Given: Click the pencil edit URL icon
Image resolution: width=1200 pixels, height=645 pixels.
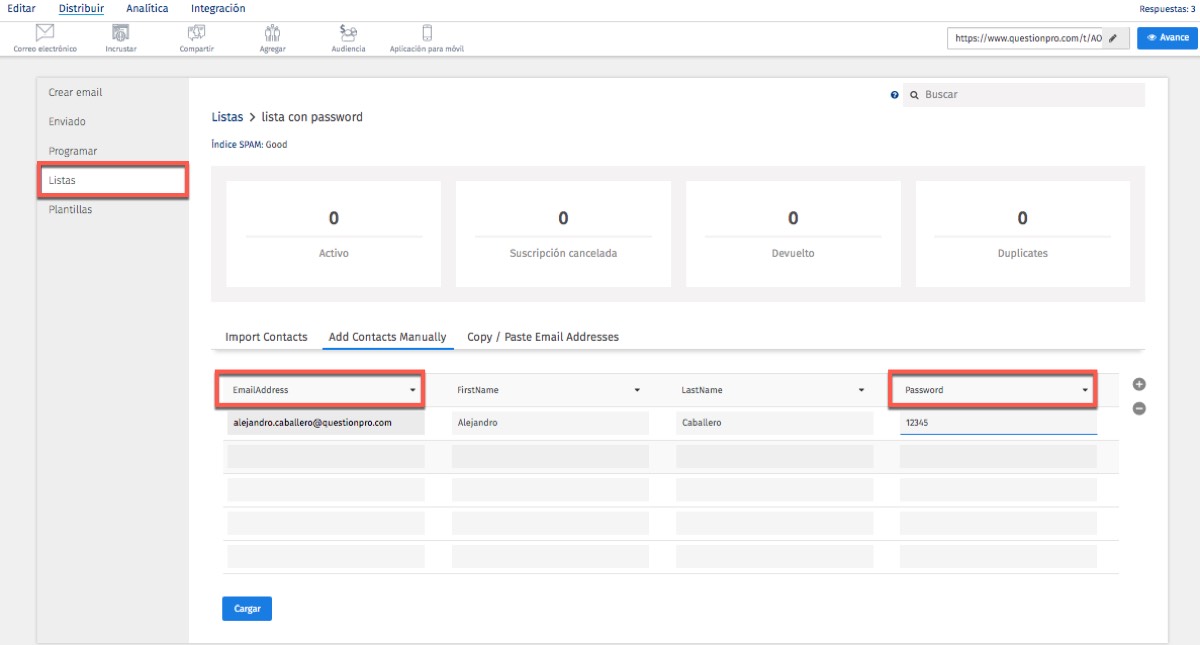Looking at the screenshot, I should [x=1113, y=38].
